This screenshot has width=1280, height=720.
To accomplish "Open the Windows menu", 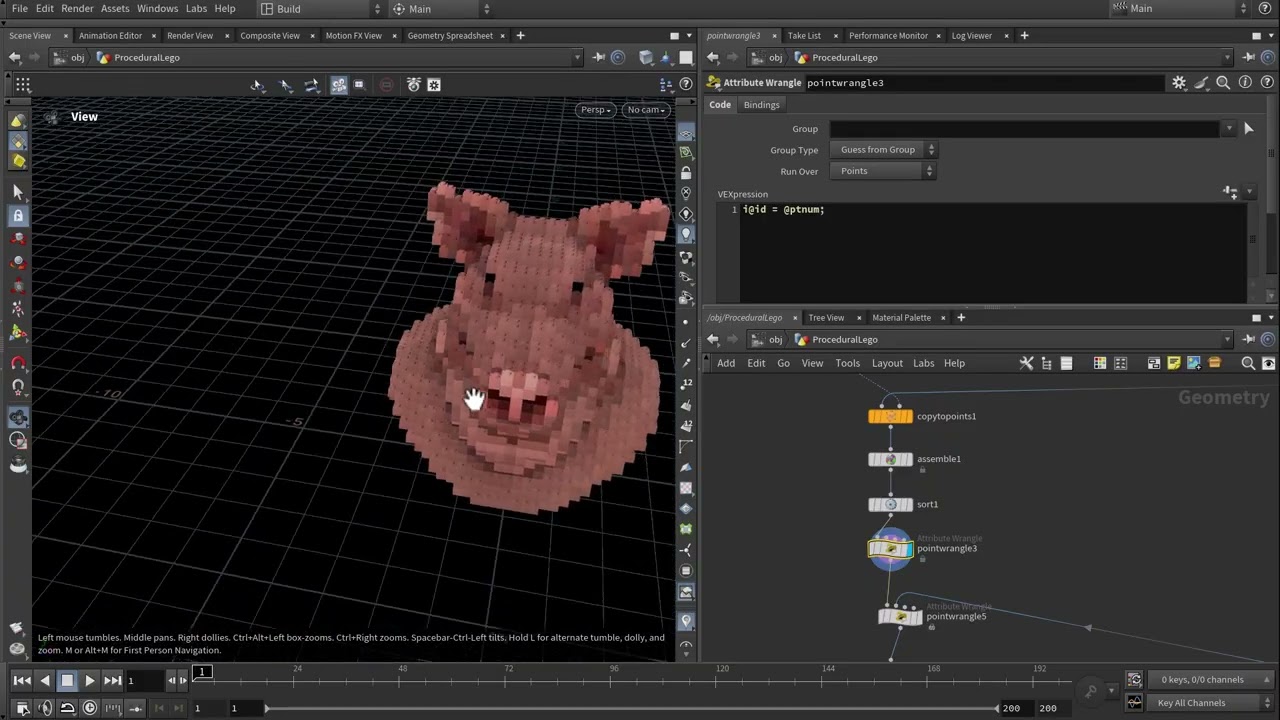I will coord(157,9).
